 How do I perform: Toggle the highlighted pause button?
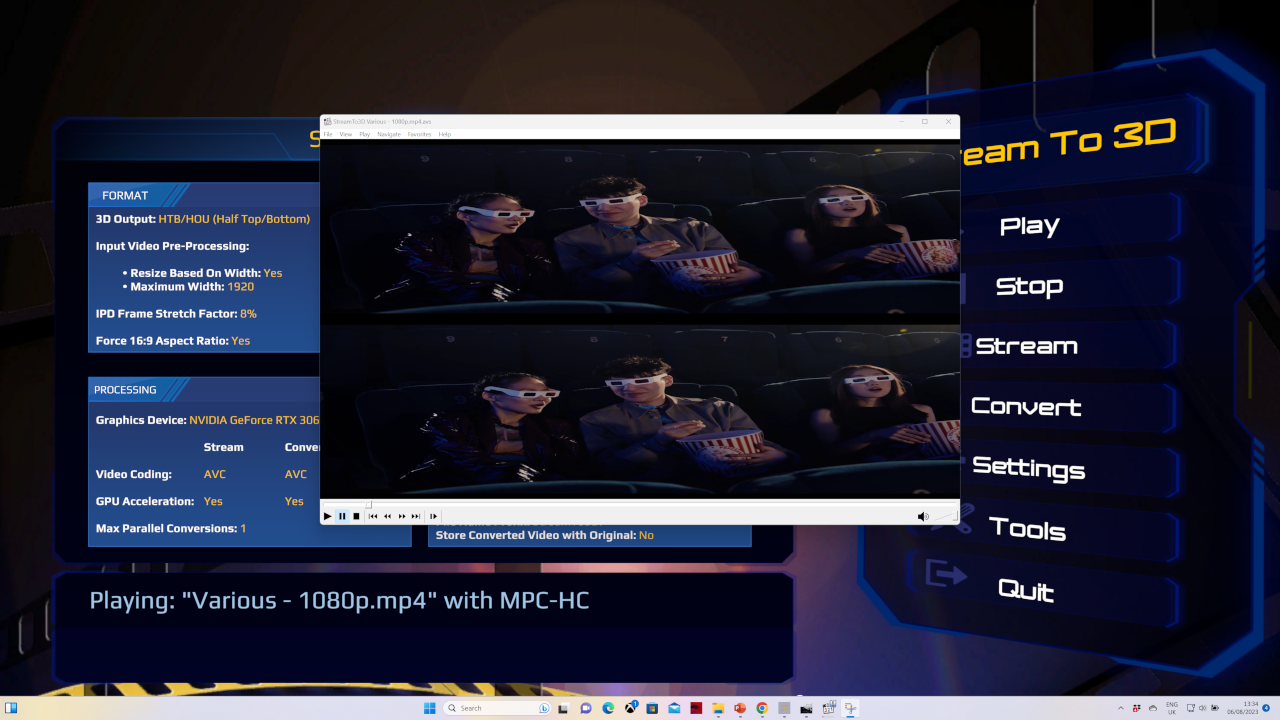pyautogui.click(x=342, y=516)
